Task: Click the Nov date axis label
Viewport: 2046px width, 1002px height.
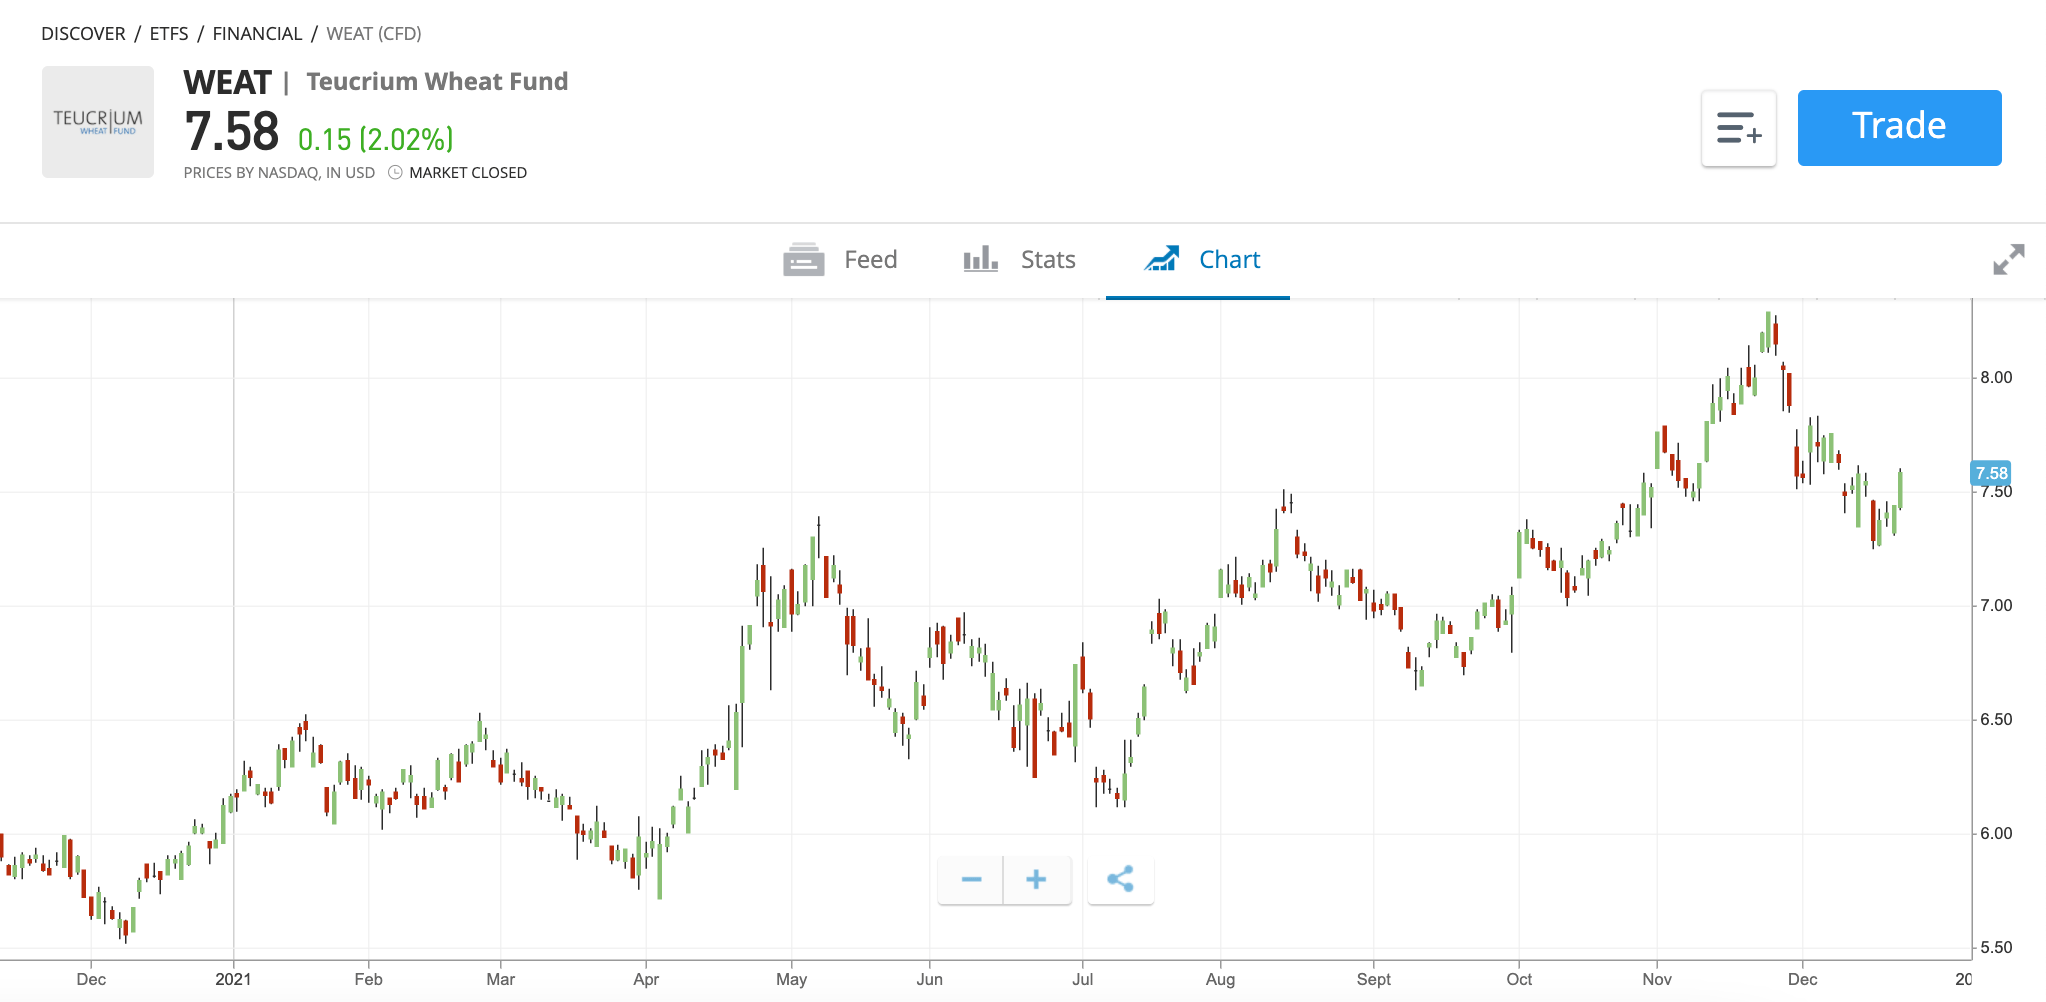Action: click(1657, 979)
